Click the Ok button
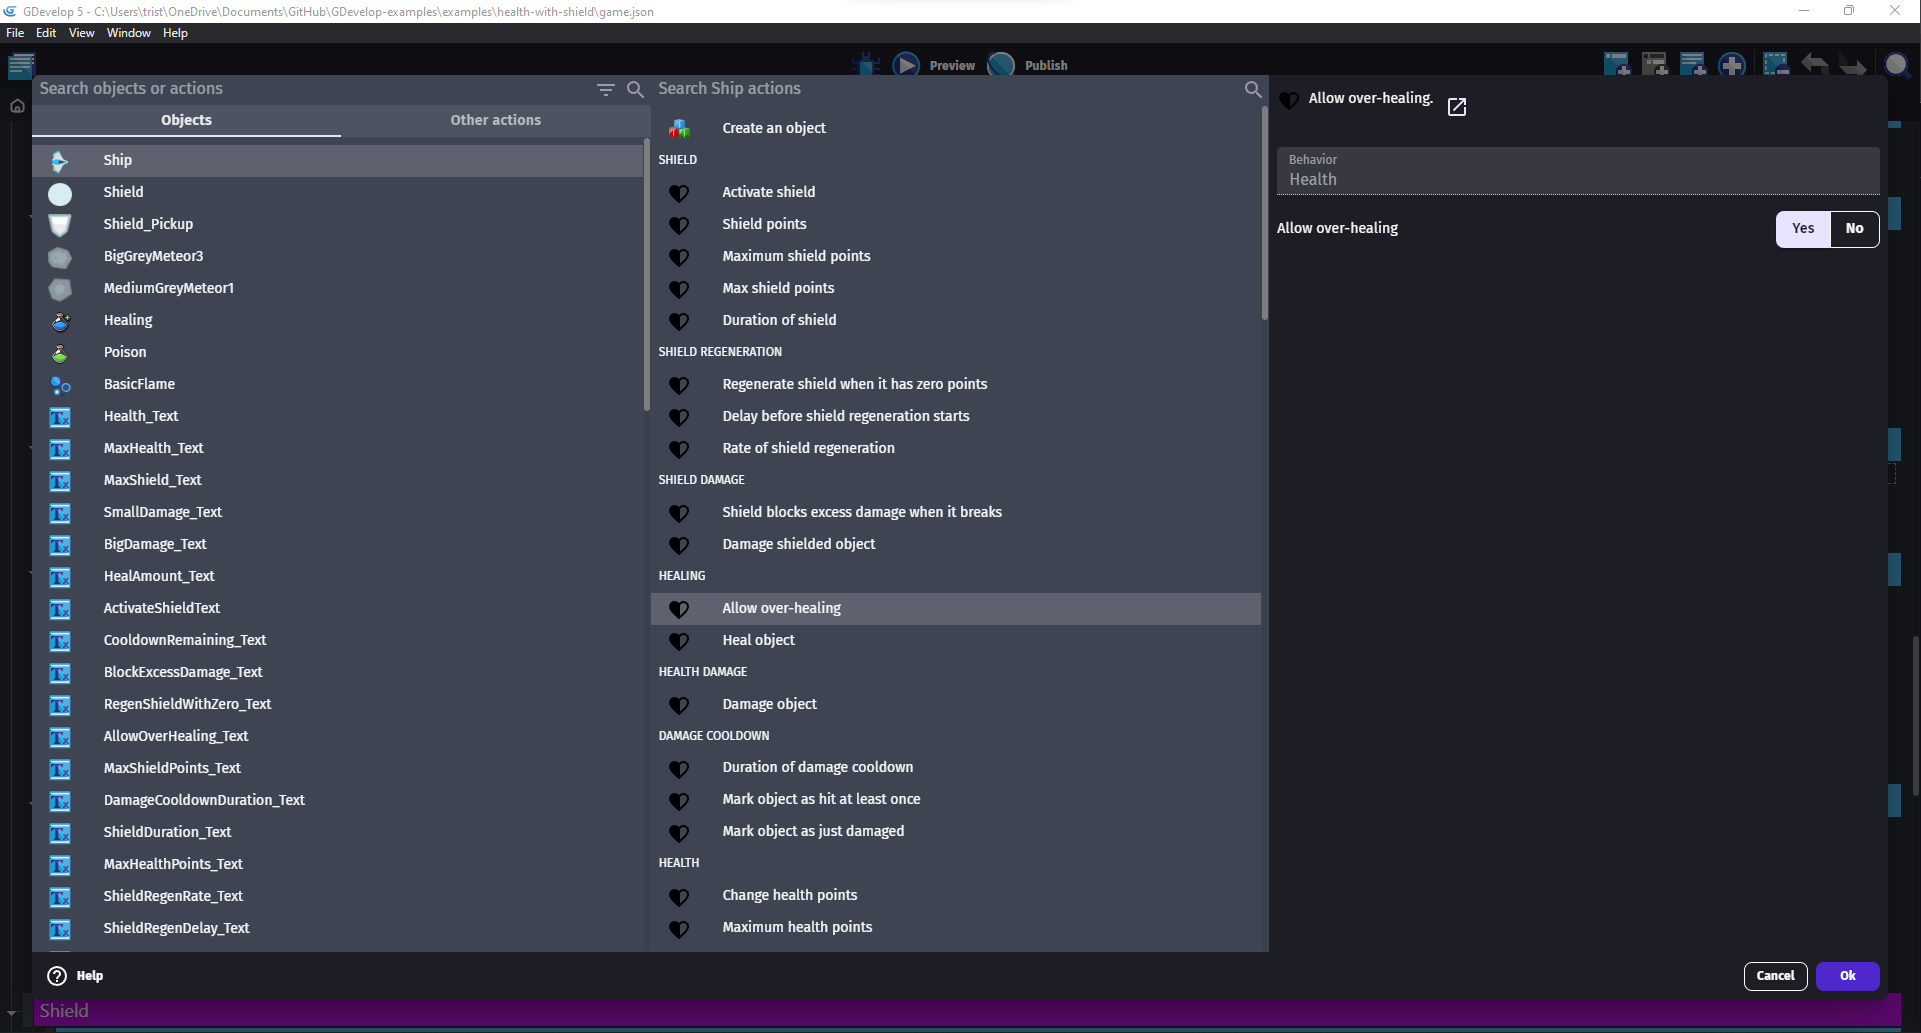The height and width of the screenshot is (1033, 1921). pyautogui.click(x=1847, y=976)
